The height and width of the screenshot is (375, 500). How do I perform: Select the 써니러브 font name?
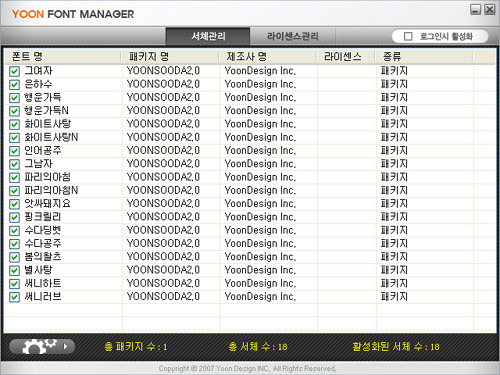click(43, 296)
